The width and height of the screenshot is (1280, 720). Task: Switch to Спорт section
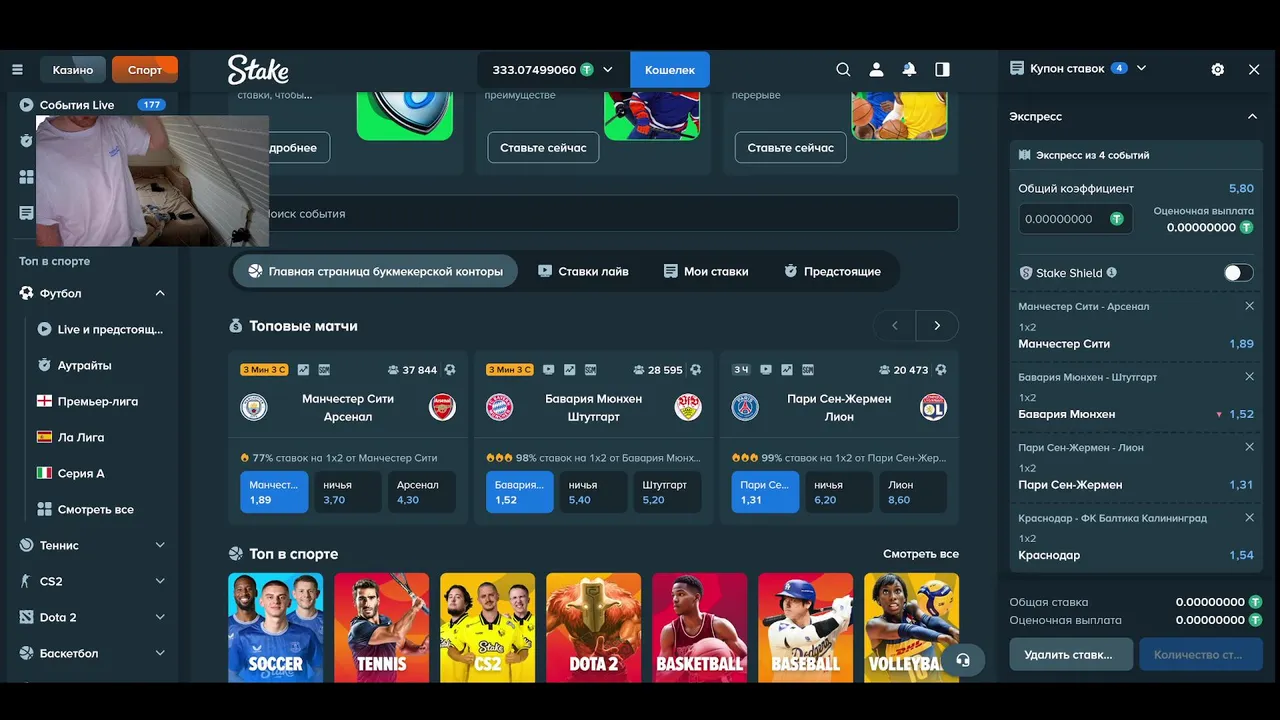click(x=145, y=70)
